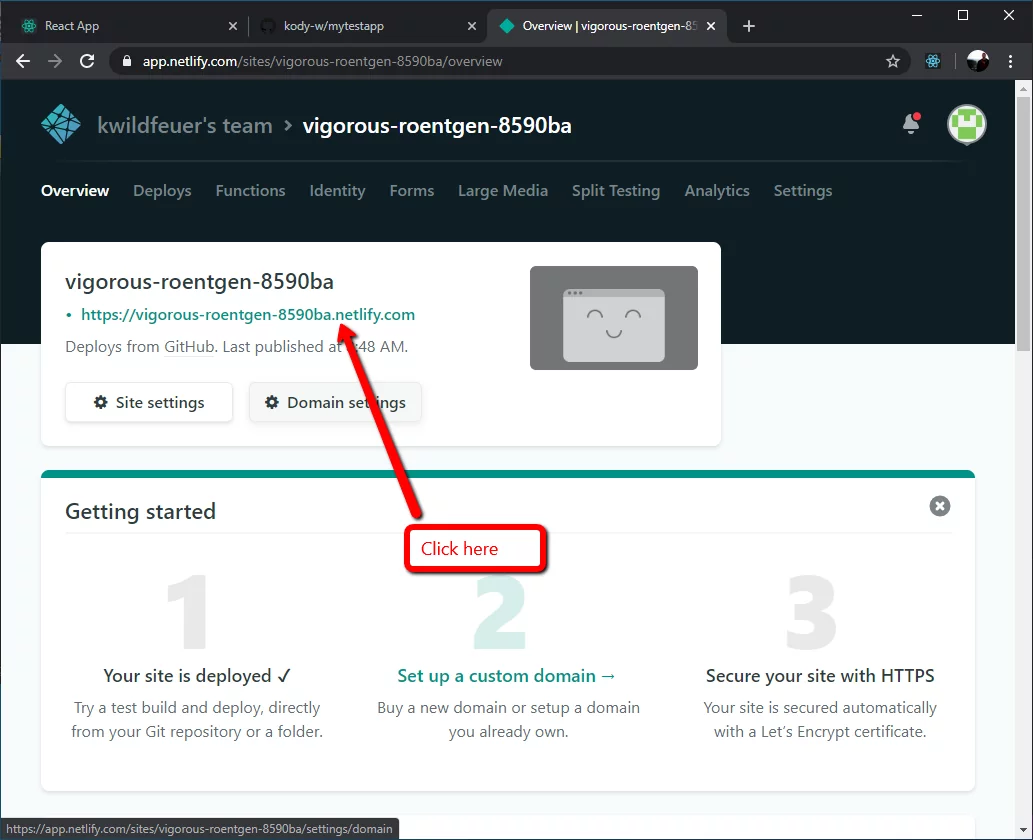The image size is (1033, 840).
Task: Go to kwildfeuer's team breadcrumb
Action: [184, 125]
